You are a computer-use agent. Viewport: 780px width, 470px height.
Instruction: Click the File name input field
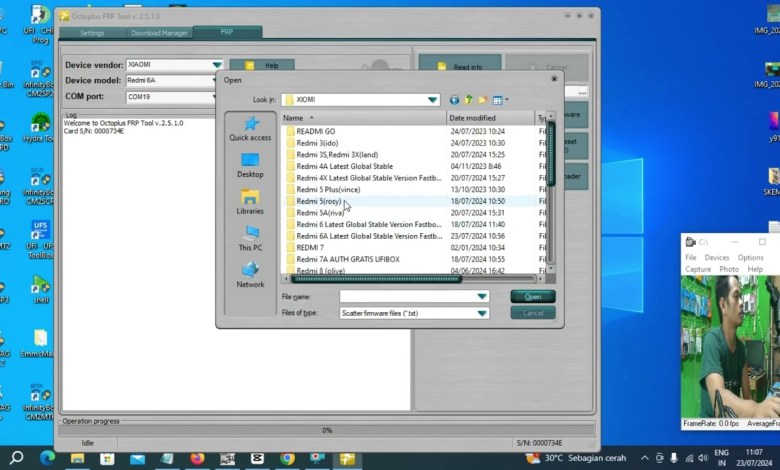(408, 296)
